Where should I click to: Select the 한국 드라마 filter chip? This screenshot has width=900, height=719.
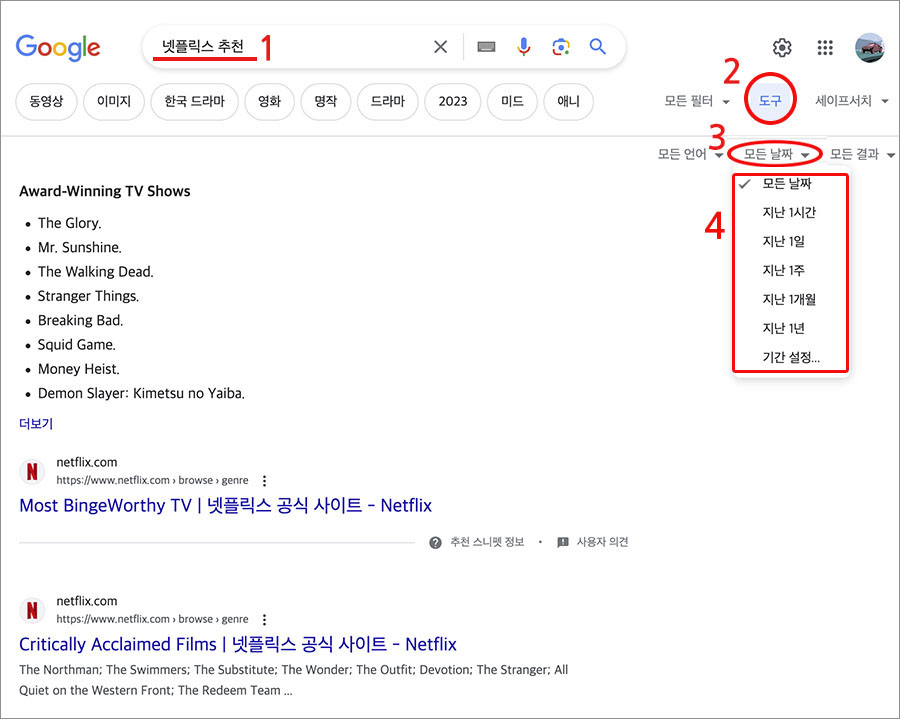tap(194, 102)
